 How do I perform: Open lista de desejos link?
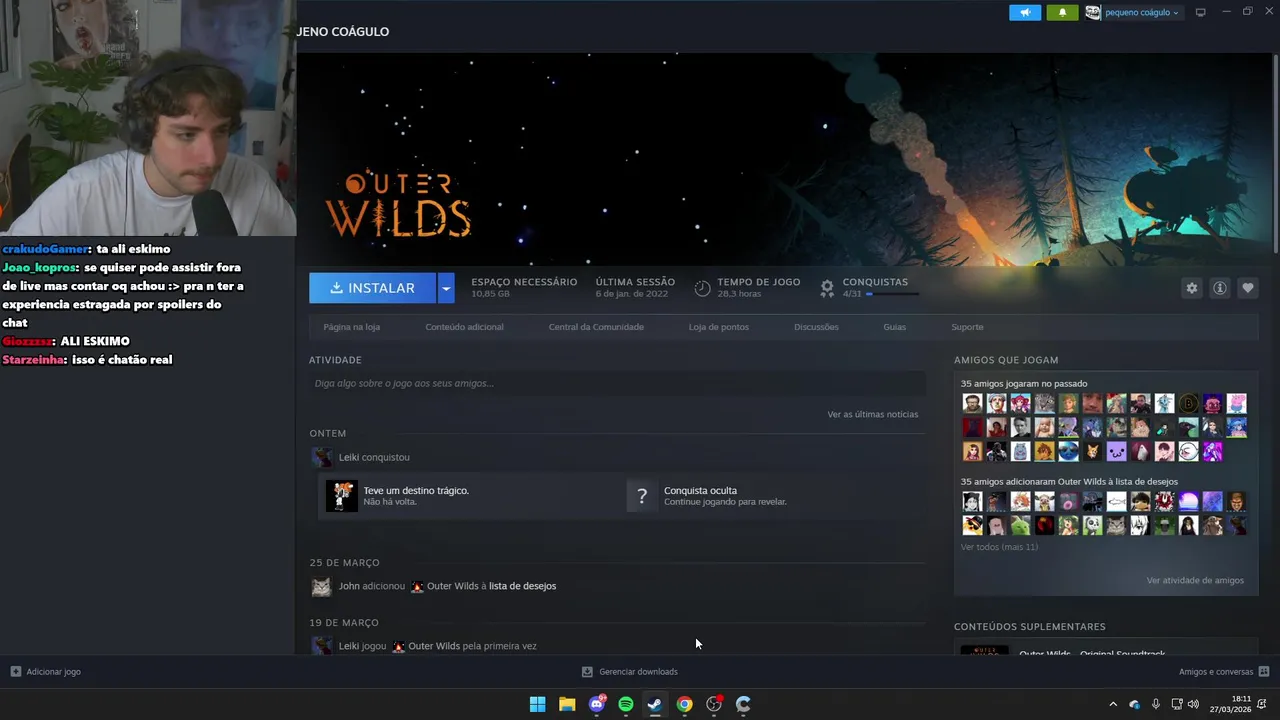[522, 586]
